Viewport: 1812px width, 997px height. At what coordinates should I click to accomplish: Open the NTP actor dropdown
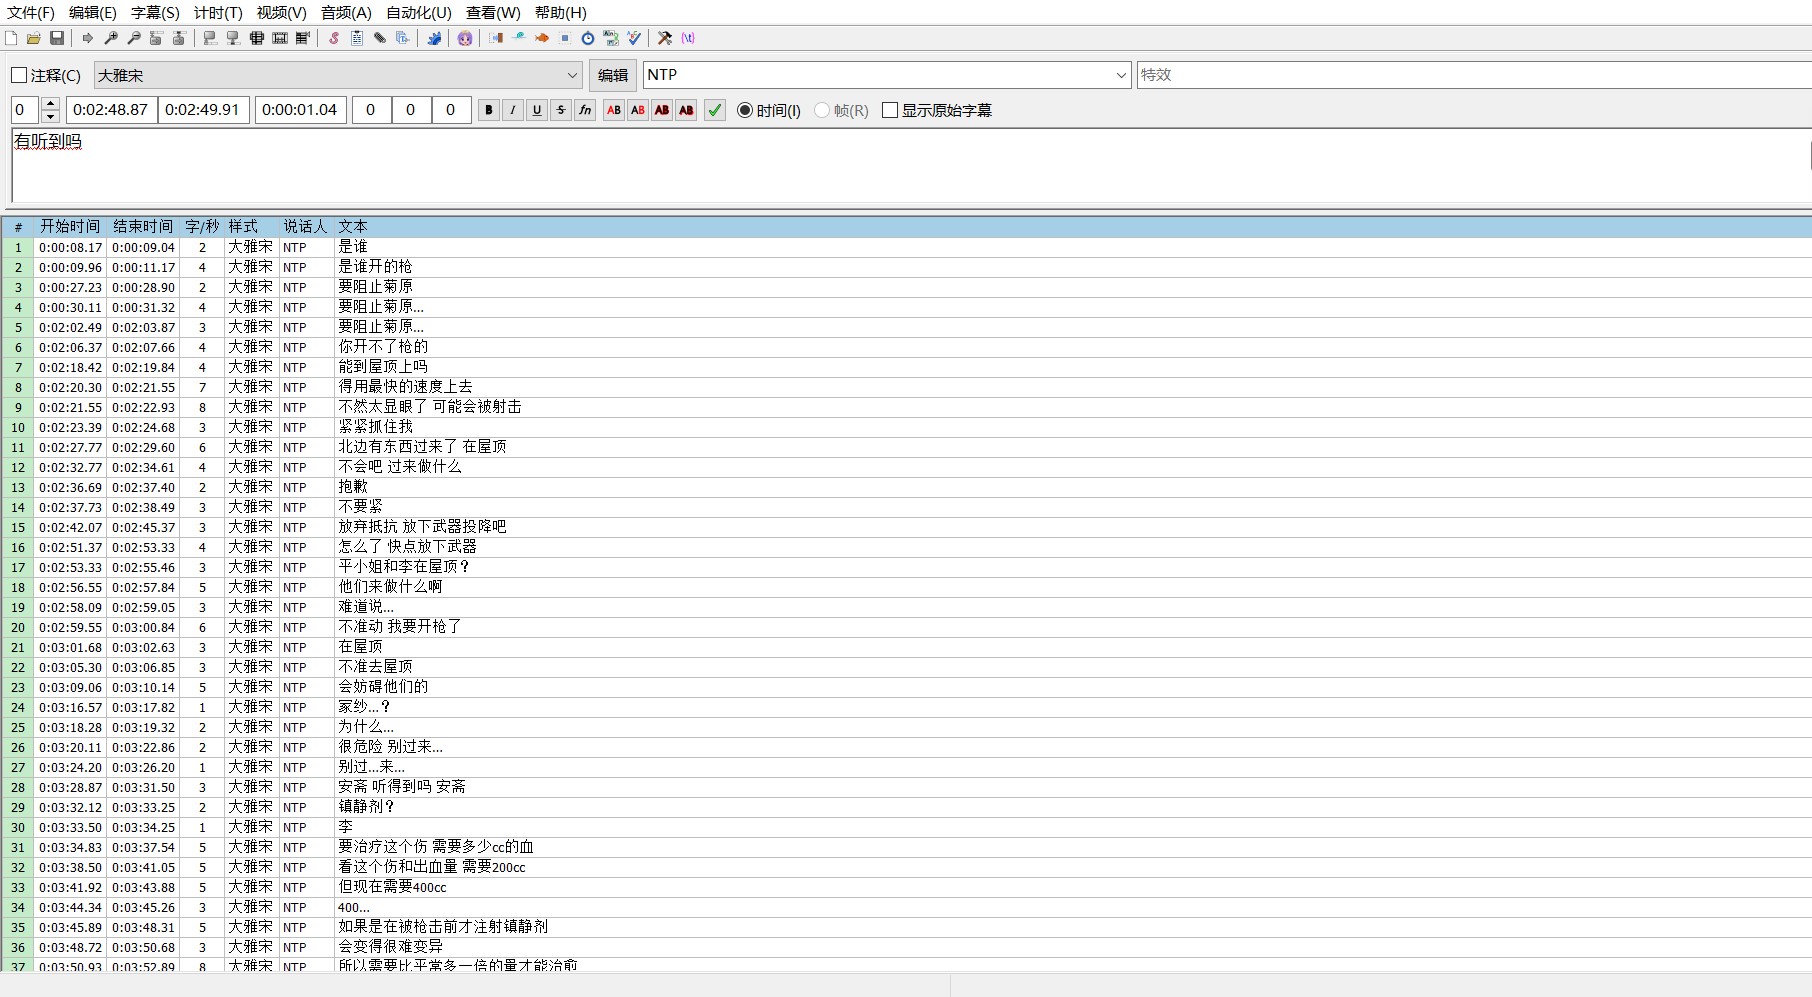[x=1120, y=75]
